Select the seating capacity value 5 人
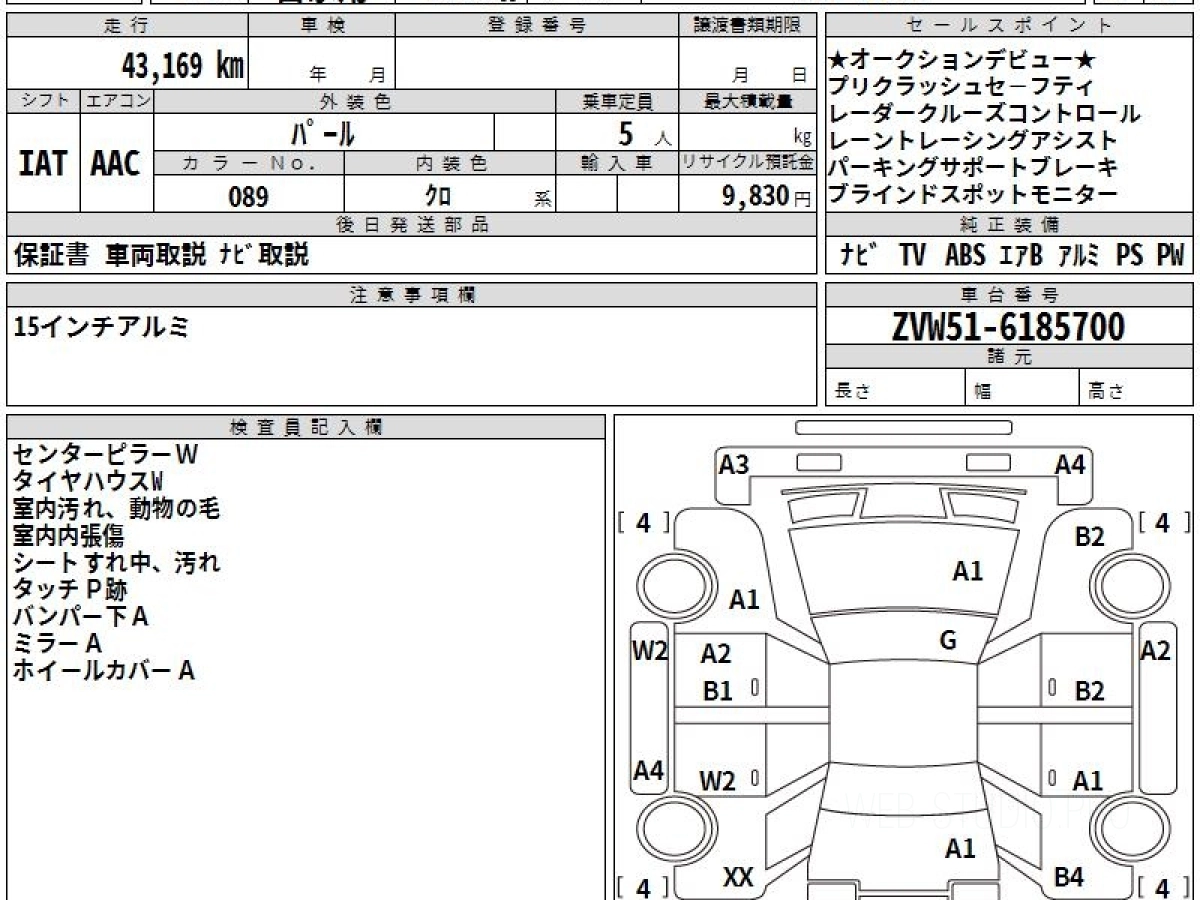 (x=646, y=132)
